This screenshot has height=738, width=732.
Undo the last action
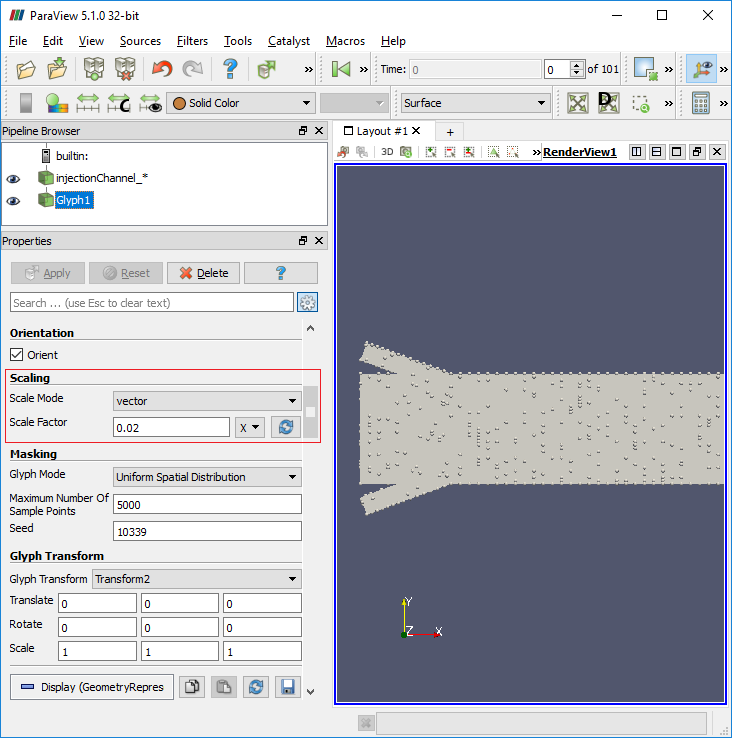(162, 69)
